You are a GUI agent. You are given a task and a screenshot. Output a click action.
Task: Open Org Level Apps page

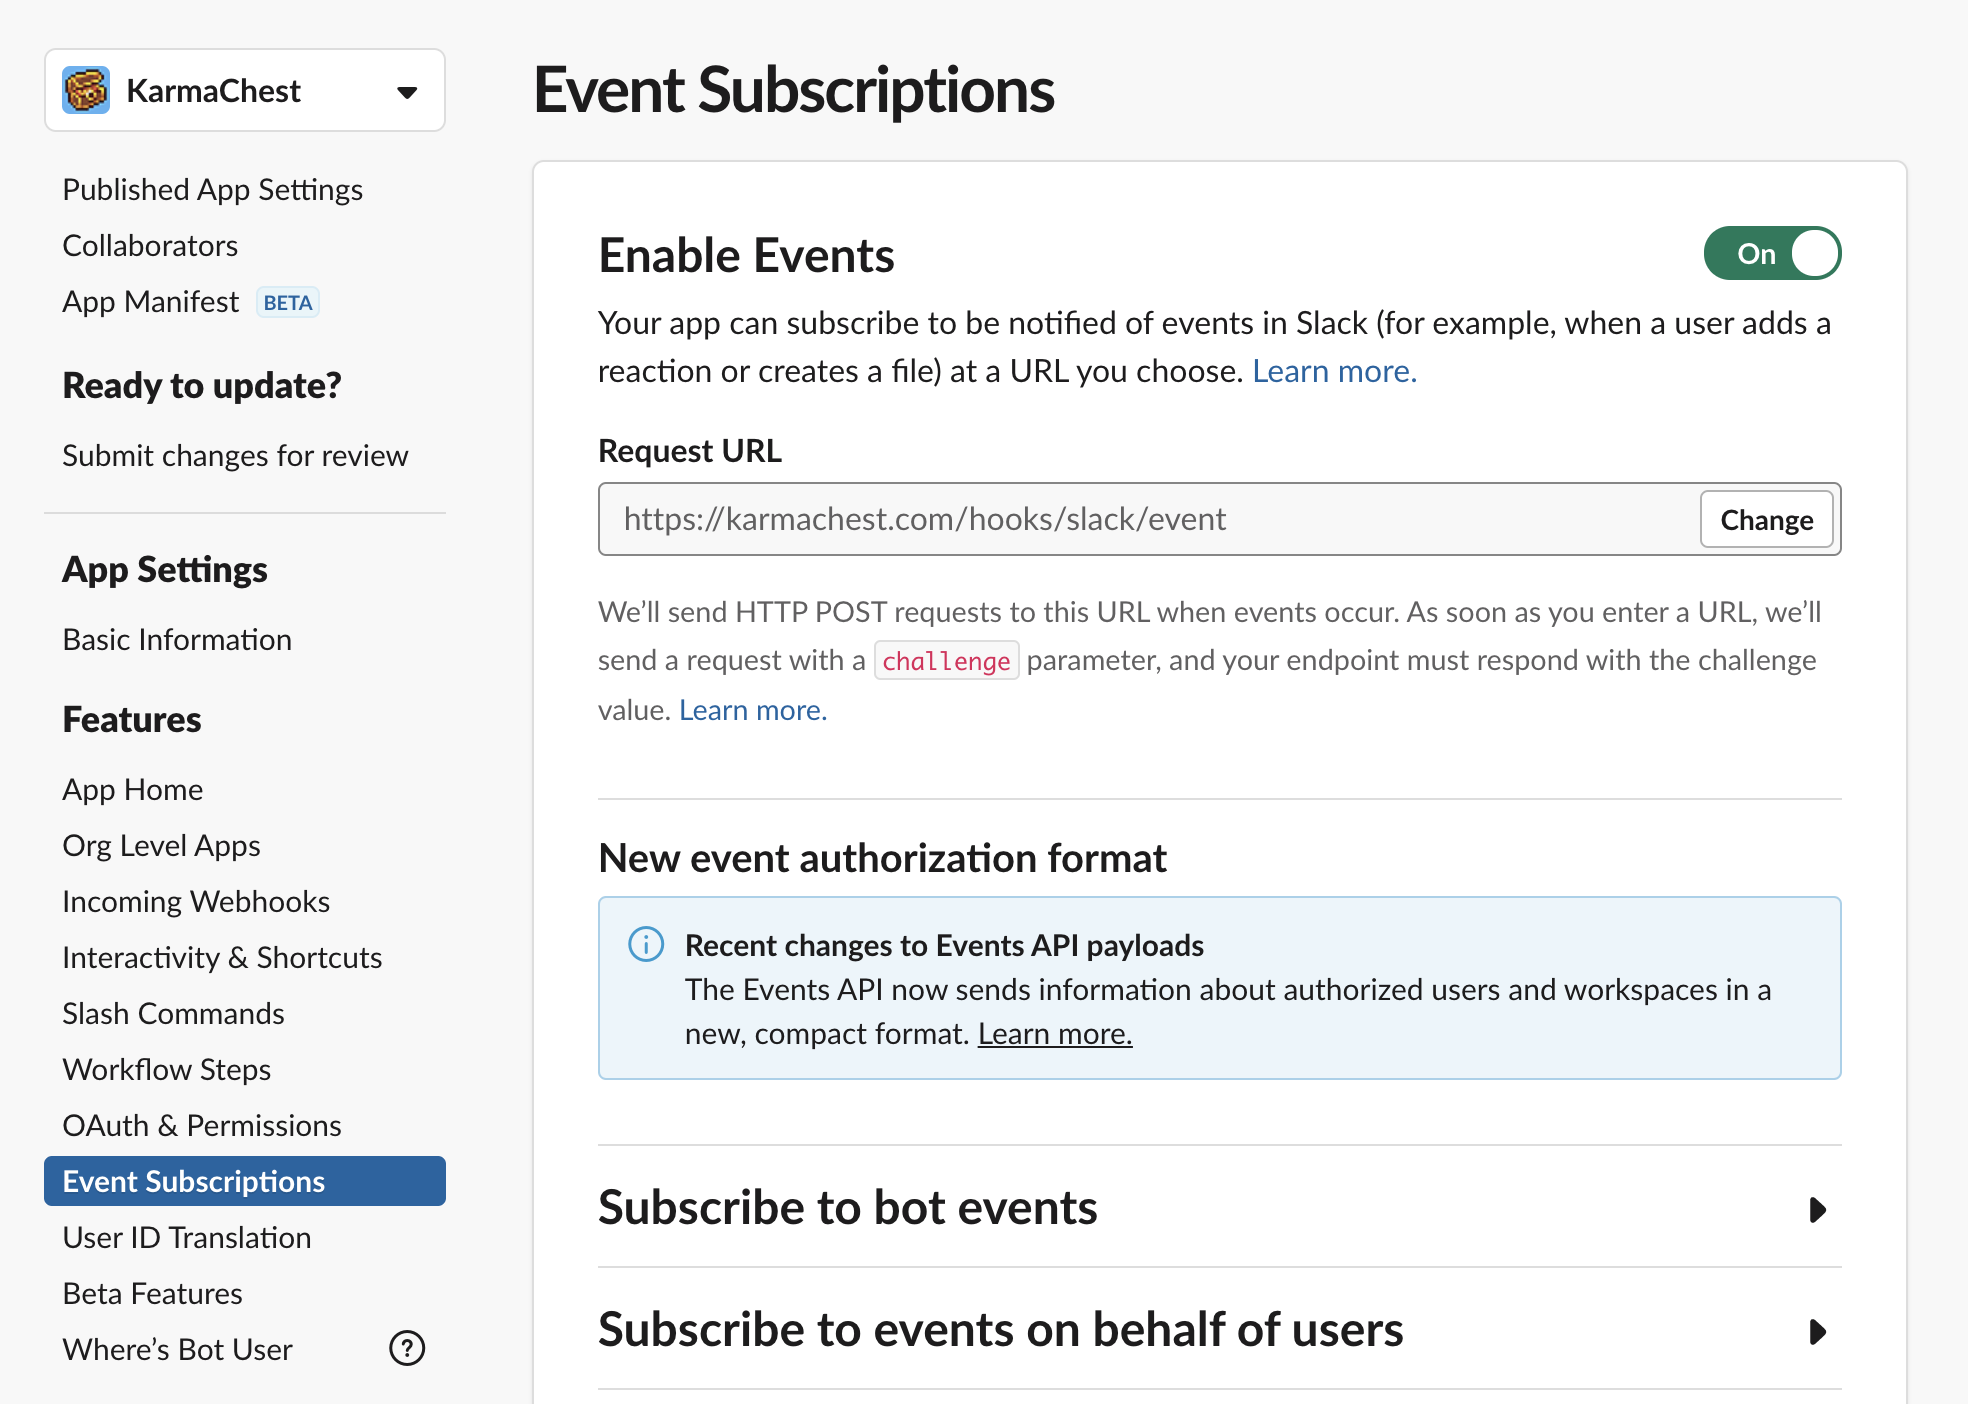coord(161,845)
